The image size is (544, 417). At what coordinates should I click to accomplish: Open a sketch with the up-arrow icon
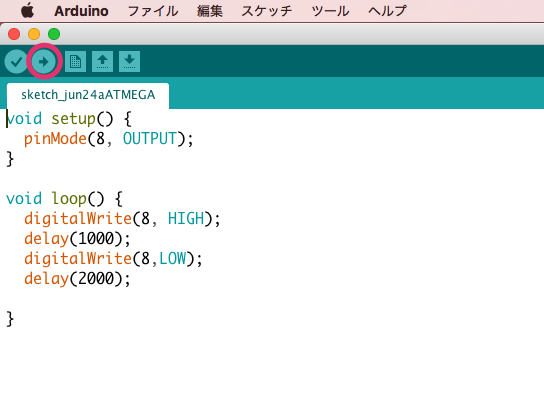[x=102, y=62]
